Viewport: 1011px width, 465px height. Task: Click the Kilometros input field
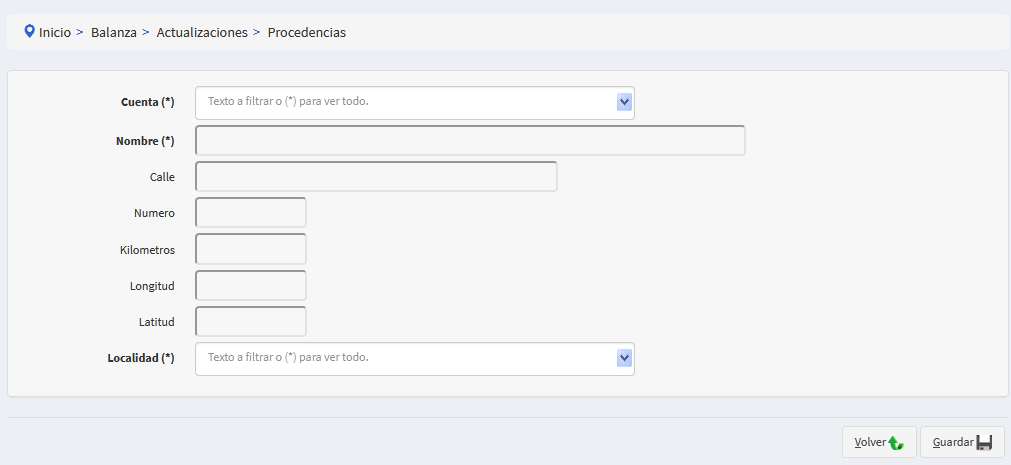tap(251, 250)
